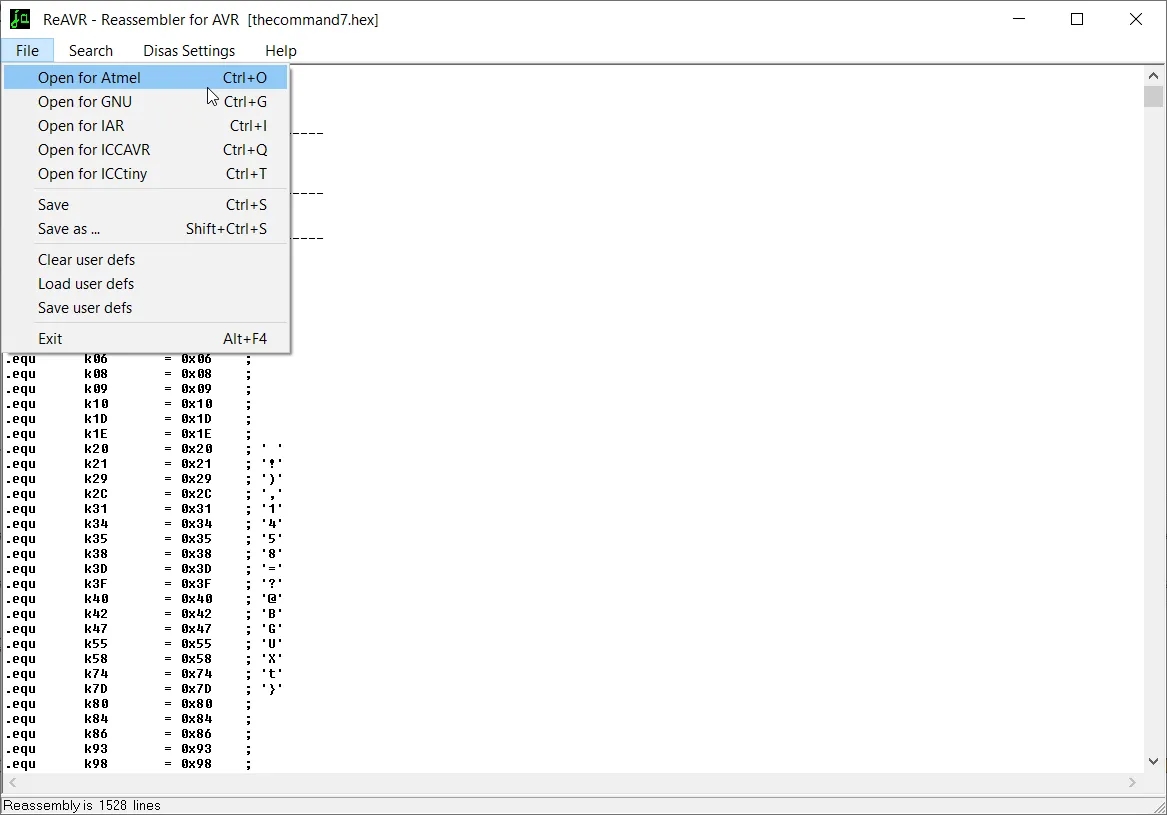The height and width of the screenshot is (815, 1167).
Task: Click the horizontal scrollbar right arrow
Action: 1133,783
